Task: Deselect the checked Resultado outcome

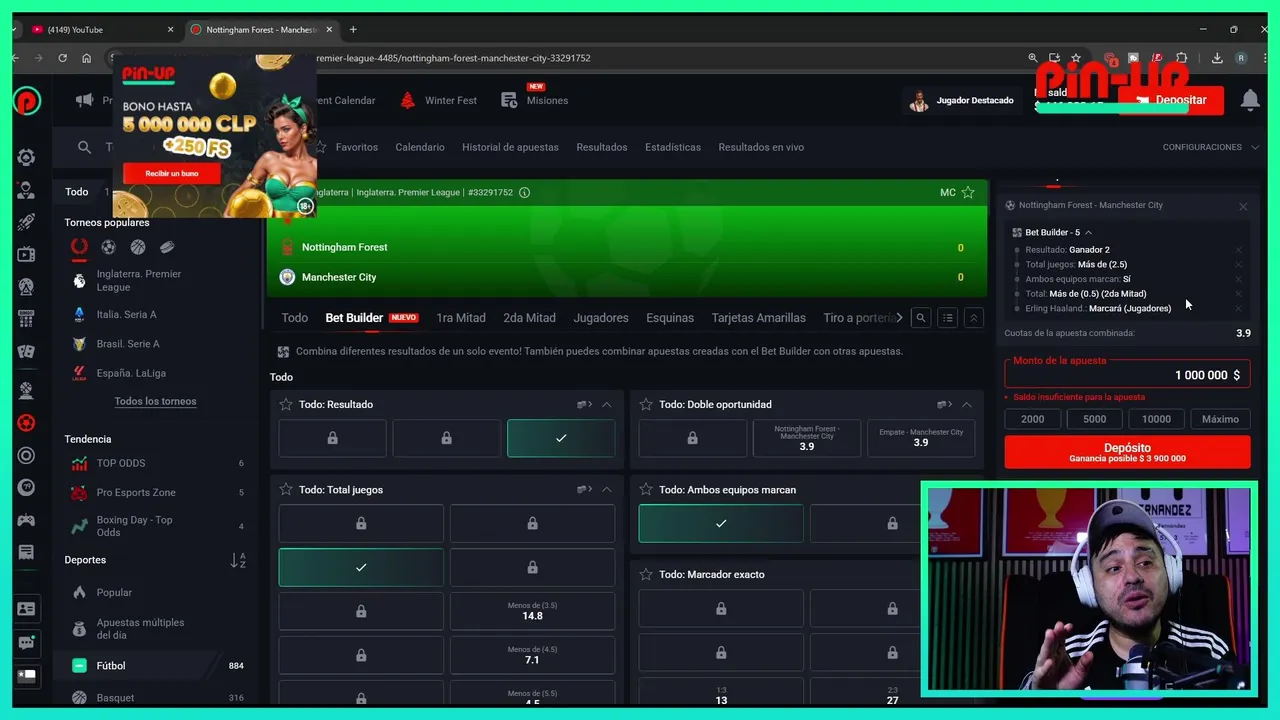Action: pos(561,438)
